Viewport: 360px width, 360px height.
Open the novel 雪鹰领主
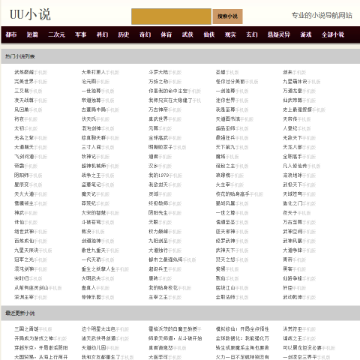click(x=24, y=203)
